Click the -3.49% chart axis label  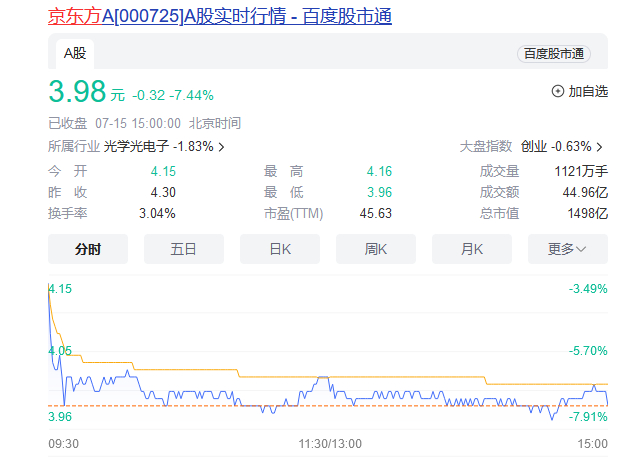pyautogui.click(x=588, y=289)
